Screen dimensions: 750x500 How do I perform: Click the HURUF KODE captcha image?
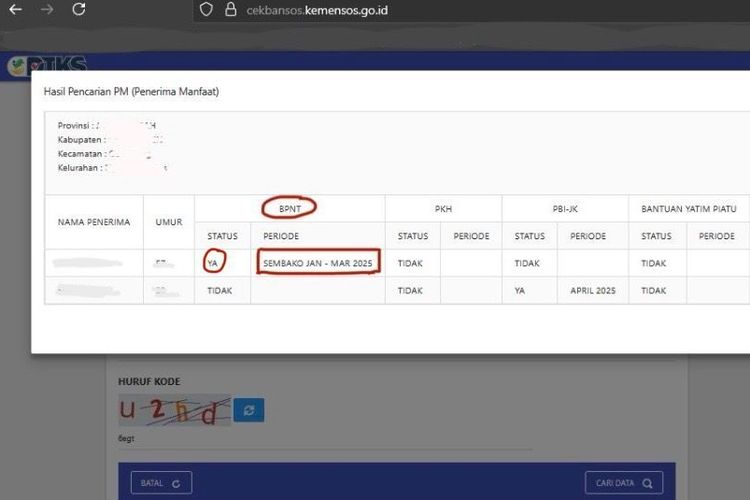pos(174,410)
